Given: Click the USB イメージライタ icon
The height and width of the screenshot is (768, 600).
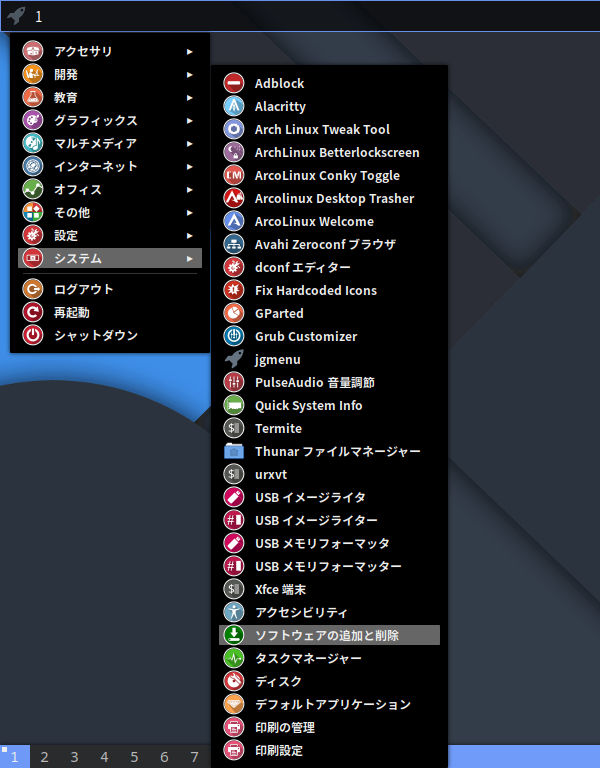Looking at the screenshot, I should (x=234, y=497).
